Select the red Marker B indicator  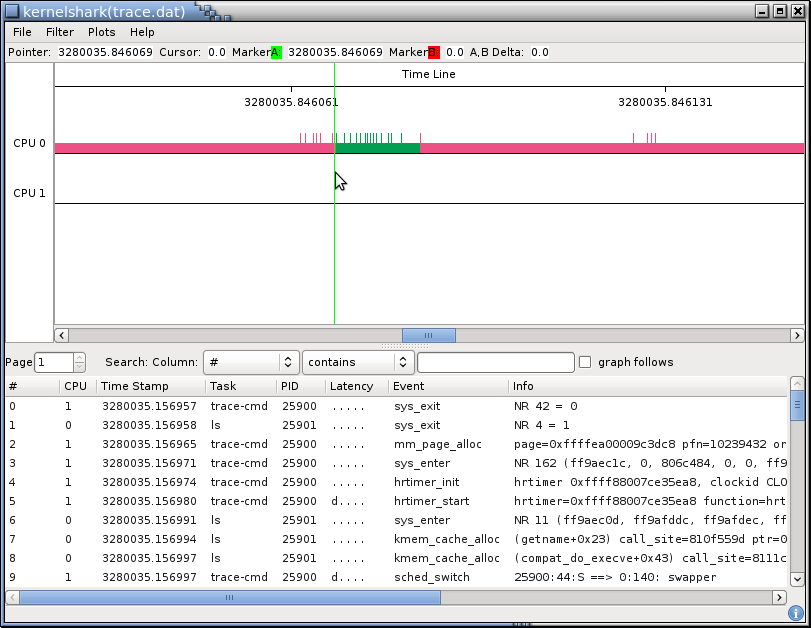tap(433, 52)
